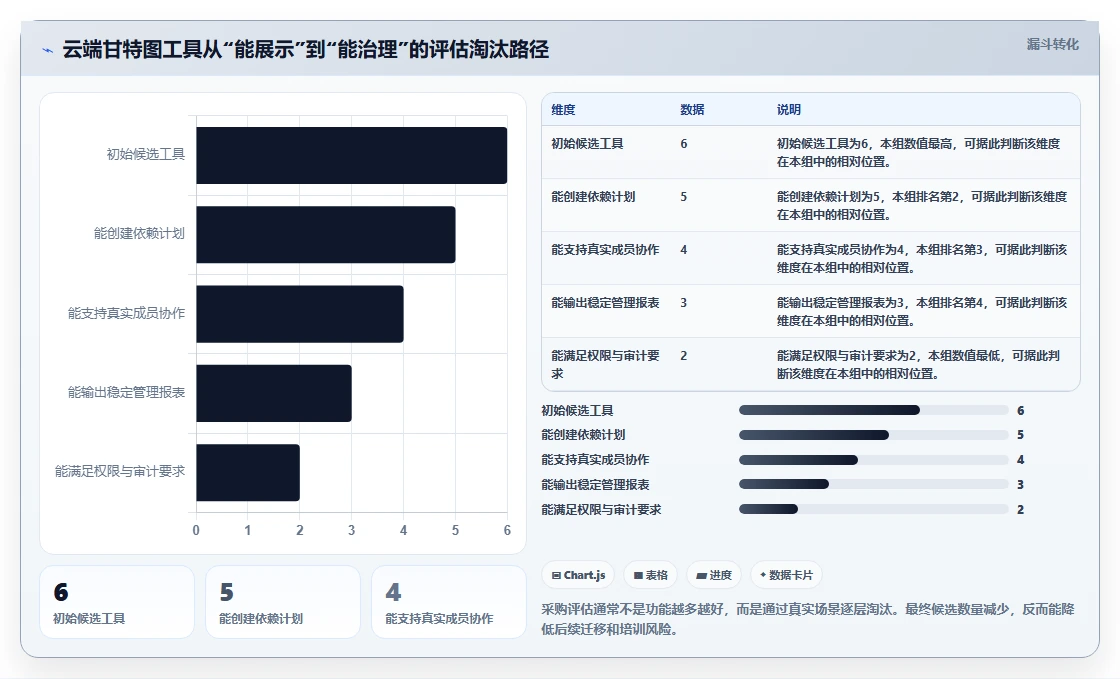Viewport: 1120px width, 679px height.
Task: Click the 数据 column header
Action: 692,109
